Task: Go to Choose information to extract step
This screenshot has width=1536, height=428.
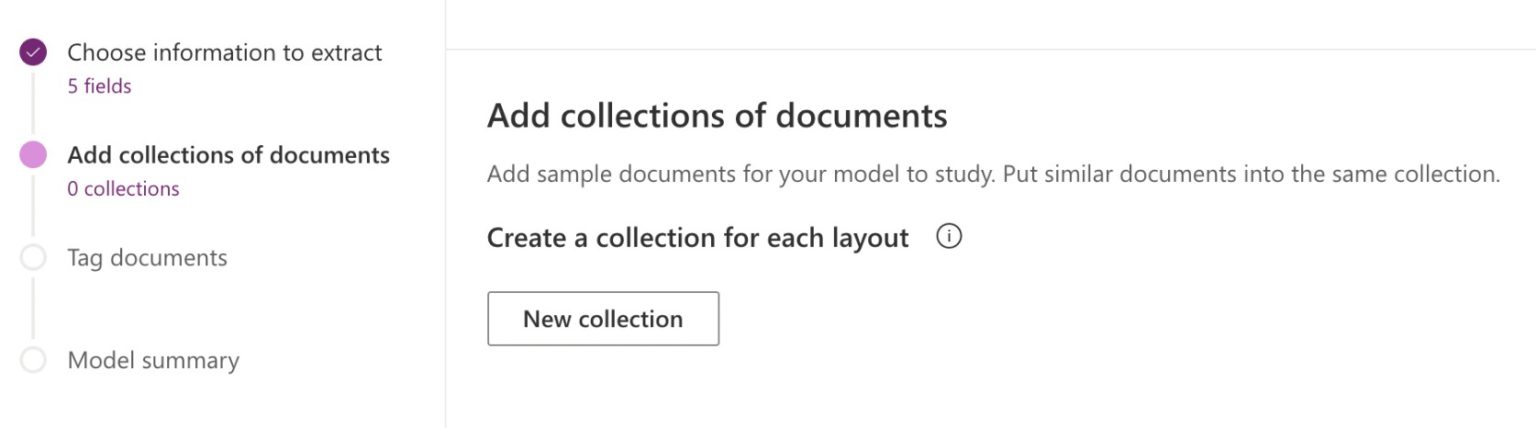Action: click(225, 52)
